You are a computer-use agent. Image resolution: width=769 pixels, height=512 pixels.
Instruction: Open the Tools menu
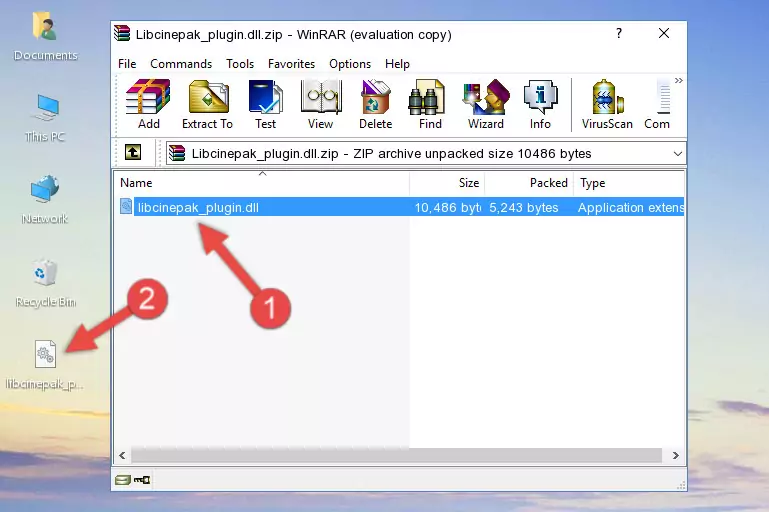point(240,64)
